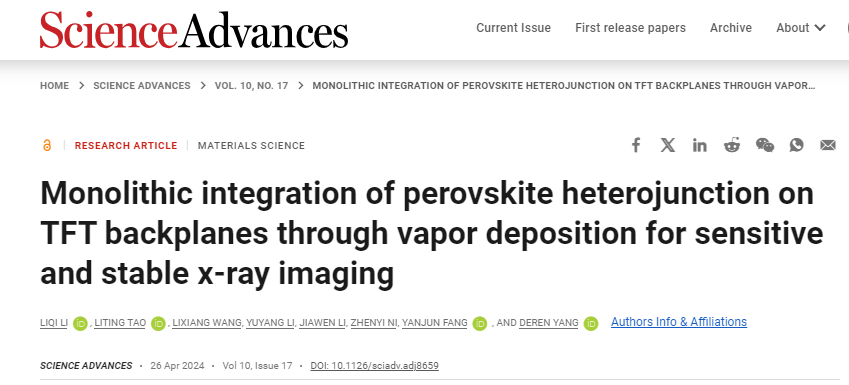849x385 pixels.
Task: Expand the About dropdown menu
Action: 801,28
